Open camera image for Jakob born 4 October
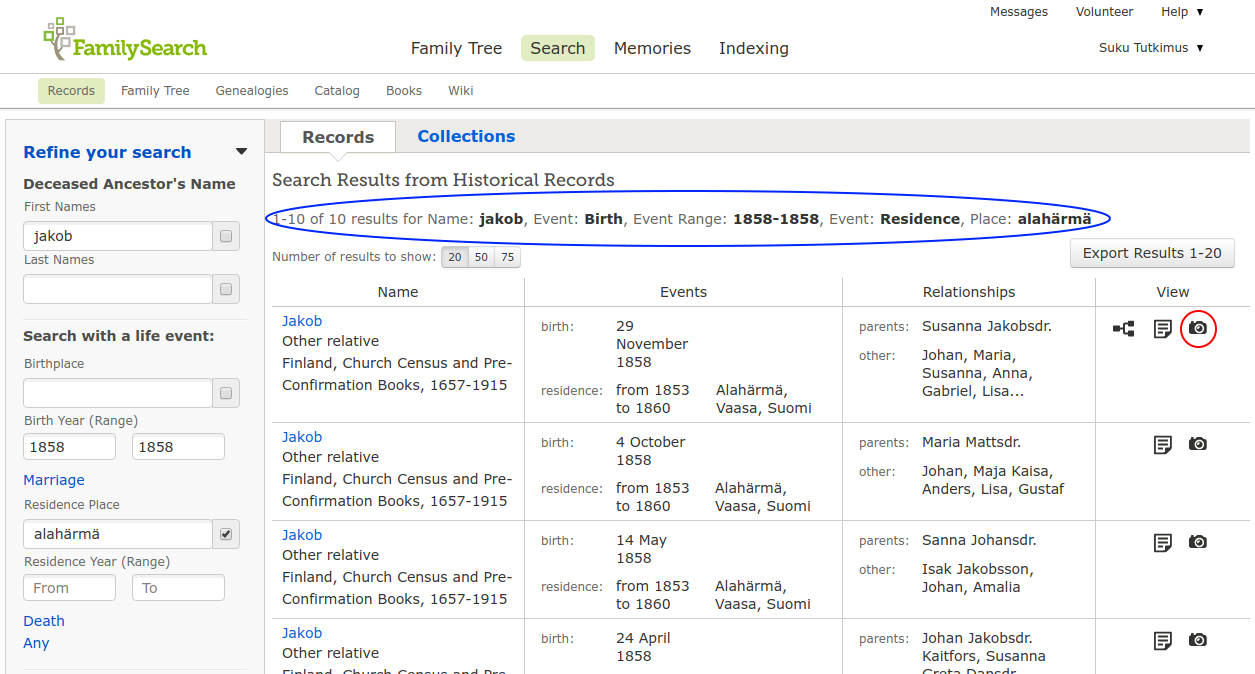The width and height of the screenshot is (1255, 674). tap(1198, 444)
